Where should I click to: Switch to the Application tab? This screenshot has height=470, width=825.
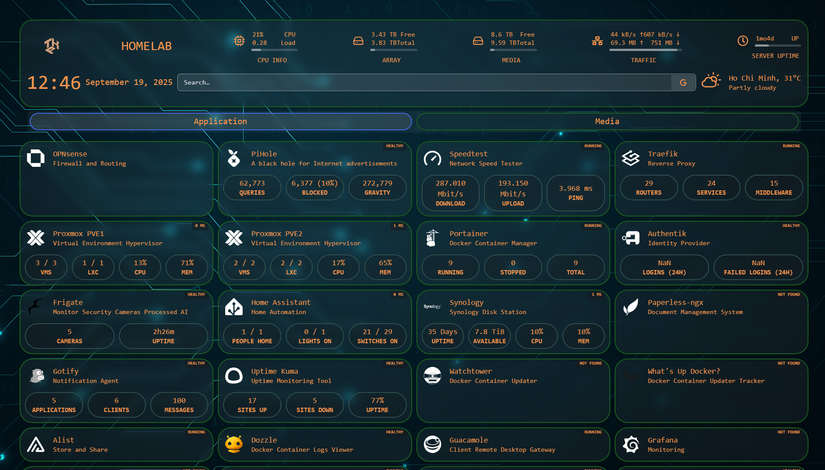tap(220, 121)
